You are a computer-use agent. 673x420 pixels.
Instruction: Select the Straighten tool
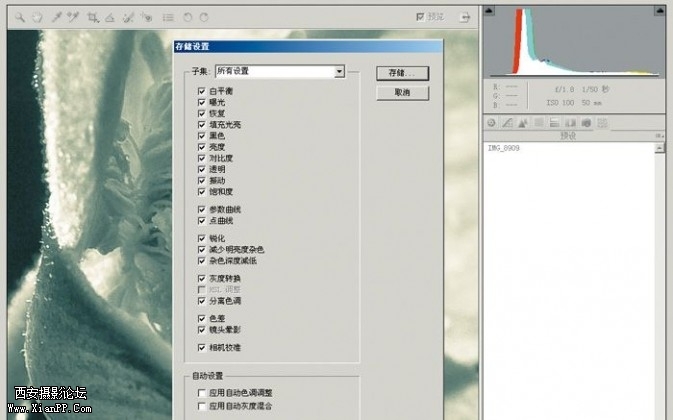pos(110,17)
